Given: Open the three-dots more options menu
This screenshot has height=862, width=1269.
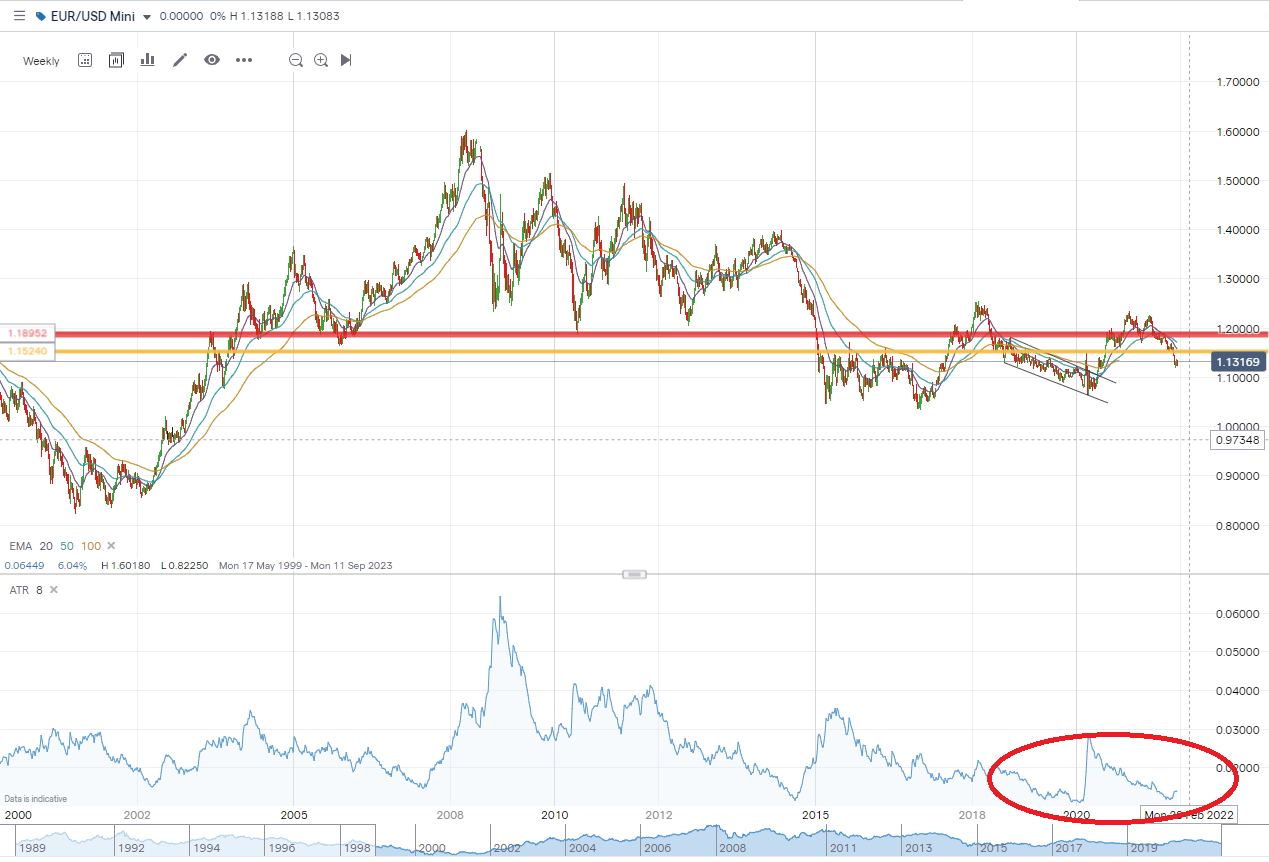Looking at the screenshot, I should (x=244, y=60).
